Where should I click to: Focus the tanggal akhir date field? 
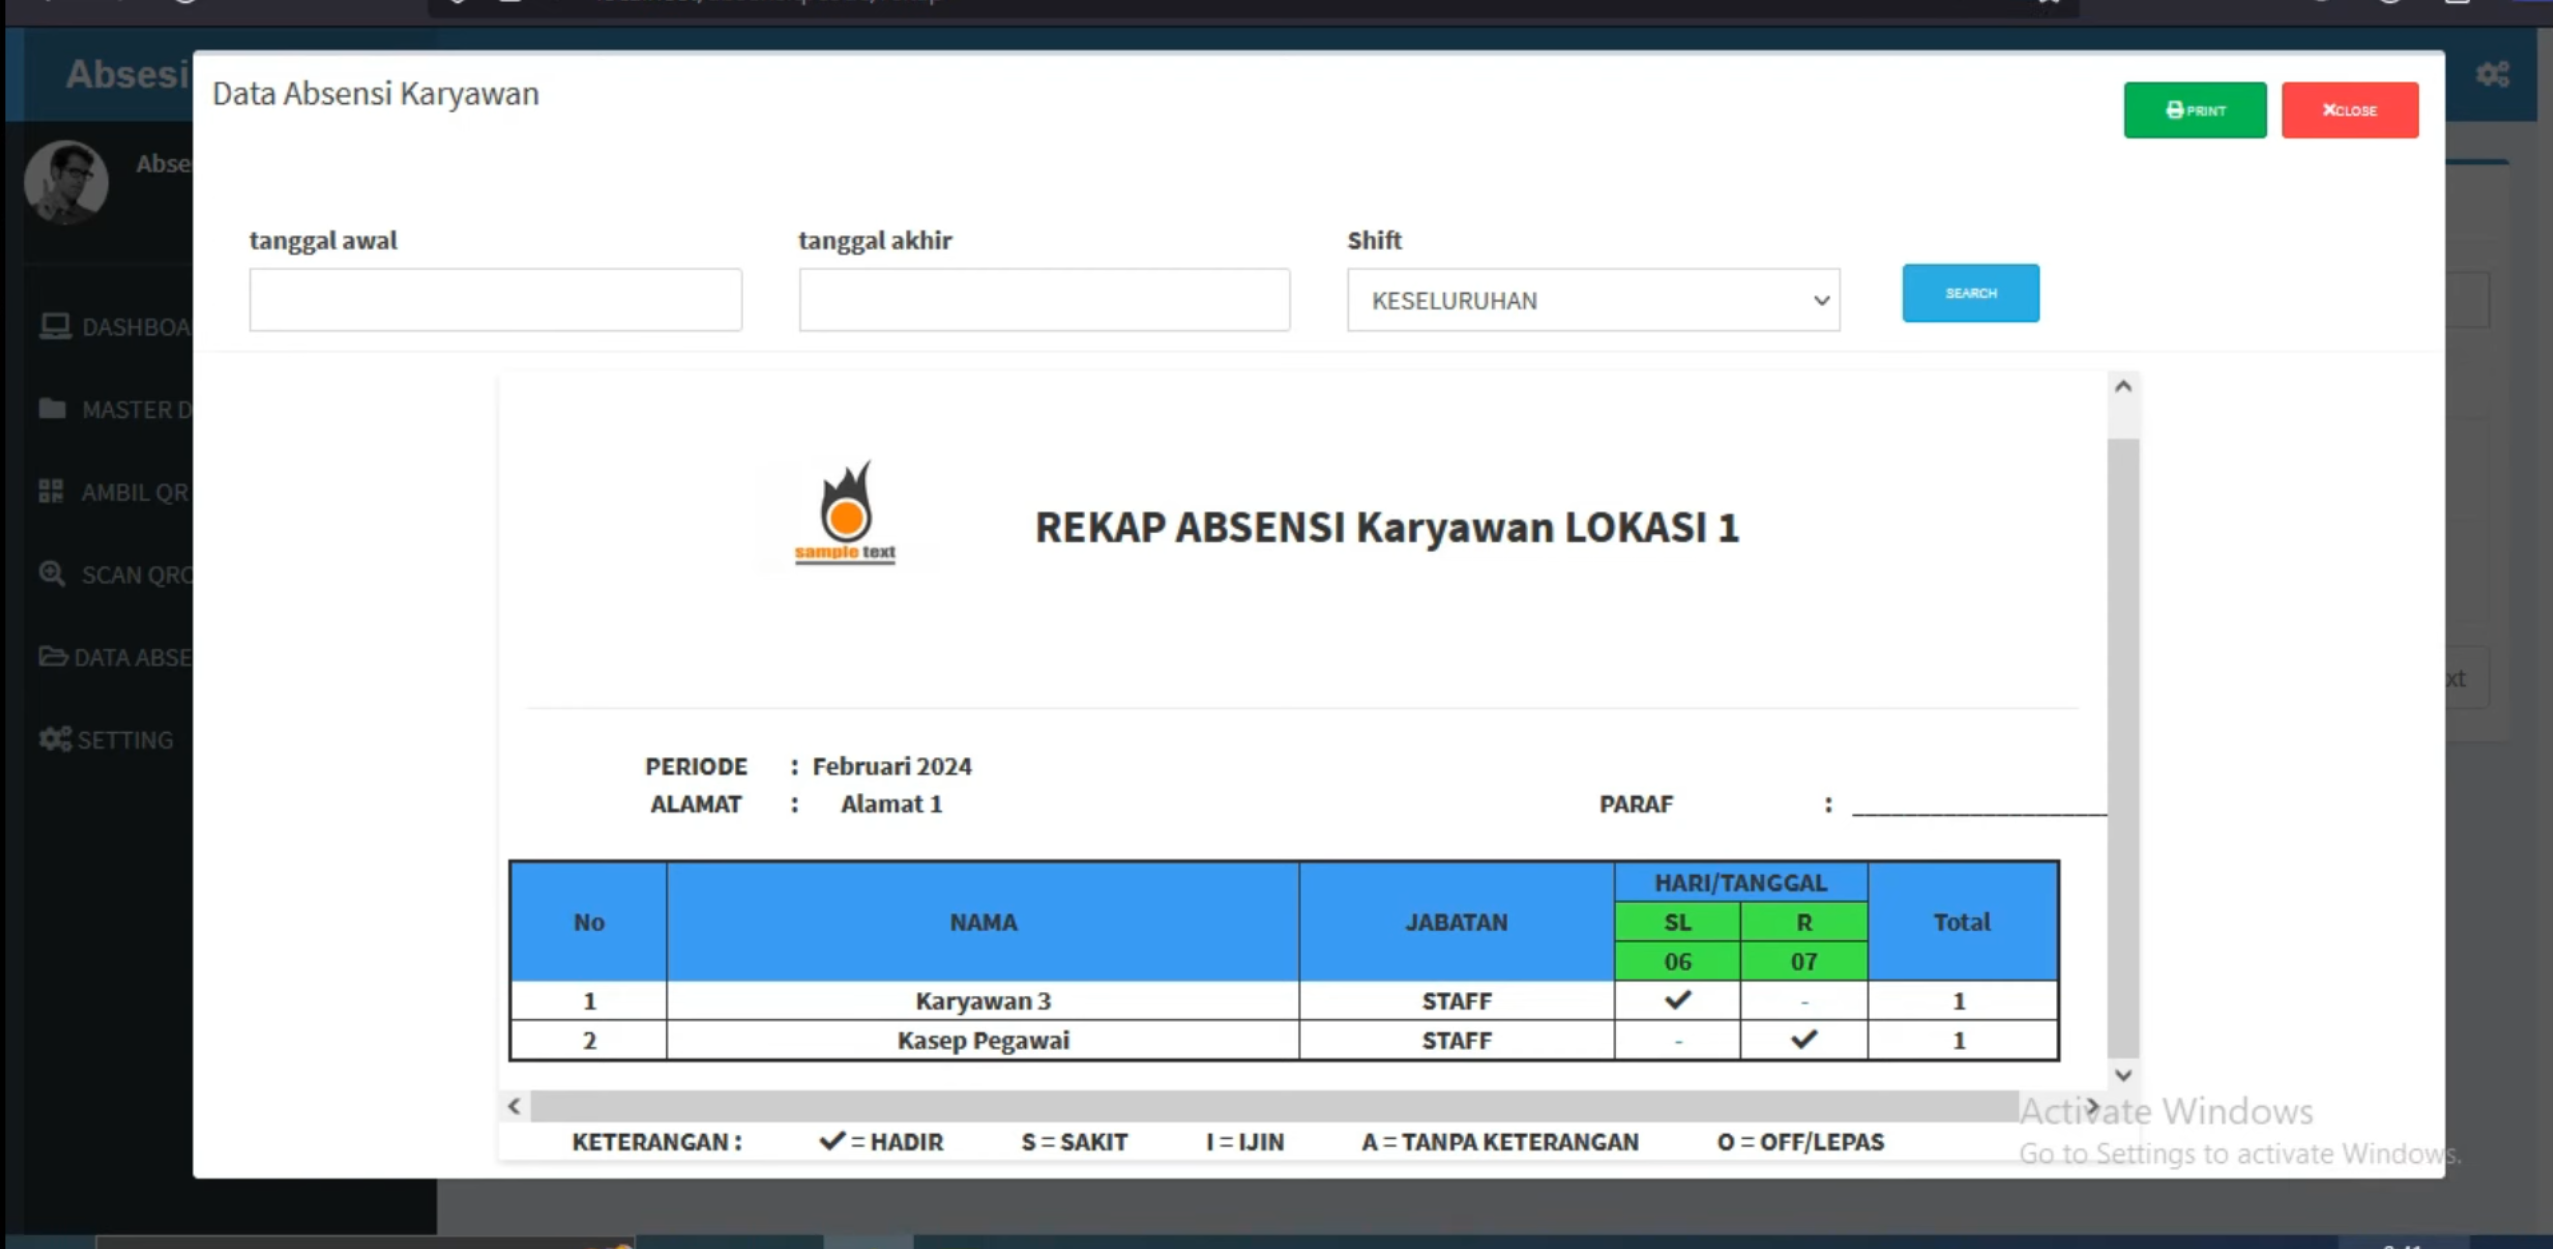[x=1044, y=299]
